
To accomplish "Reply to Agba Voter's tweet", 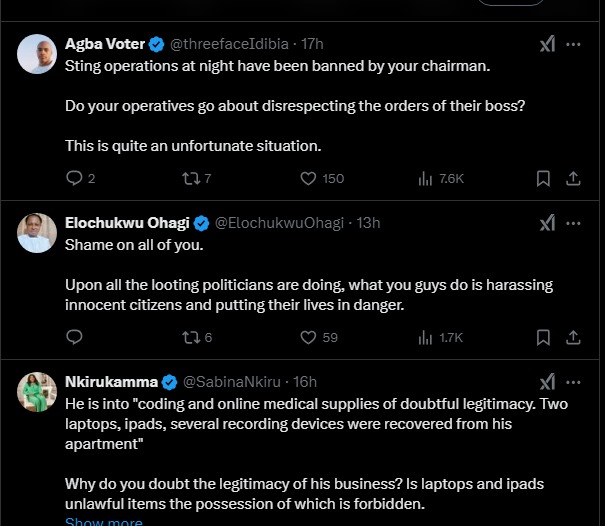I will pyautogui.click(x=74, y=178).
